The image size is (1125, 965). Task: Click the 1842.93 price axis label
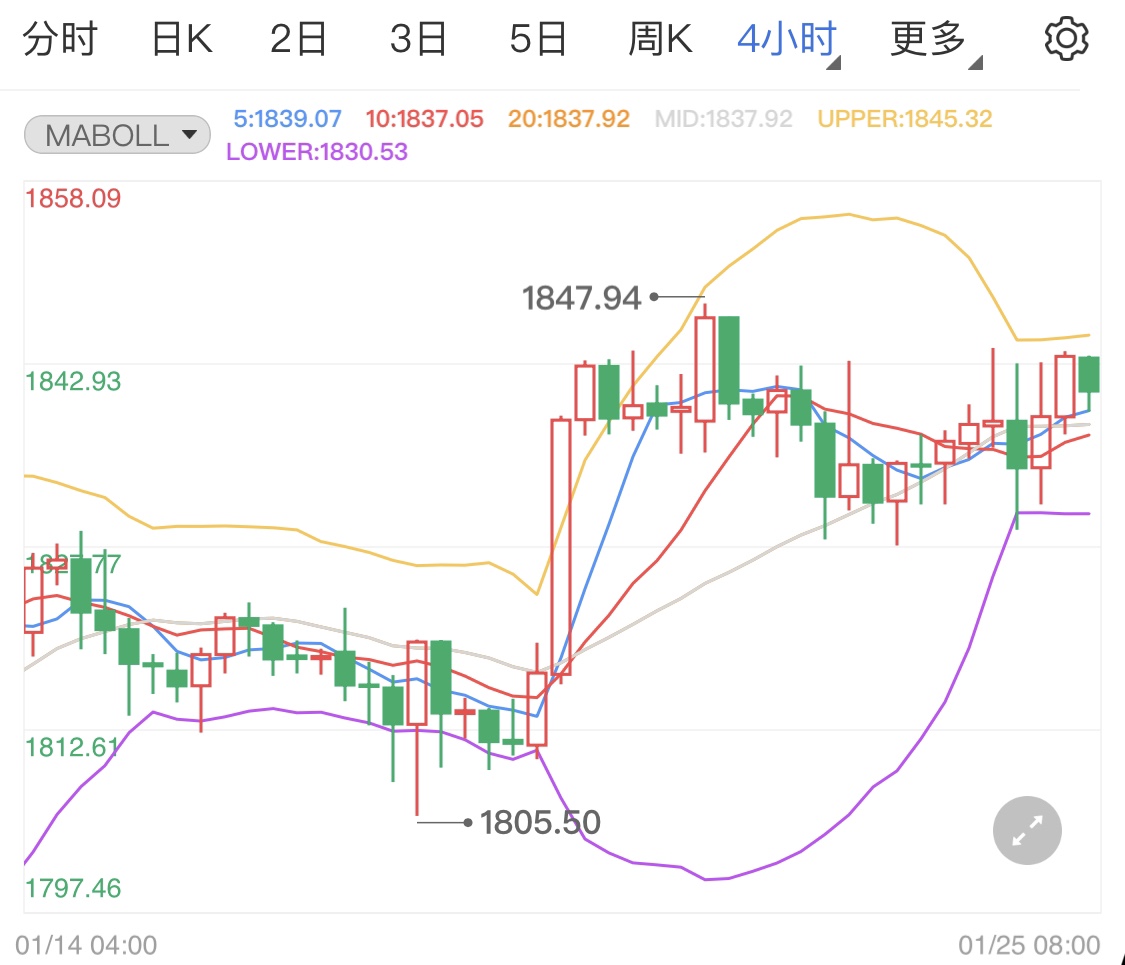click(73, 381)
